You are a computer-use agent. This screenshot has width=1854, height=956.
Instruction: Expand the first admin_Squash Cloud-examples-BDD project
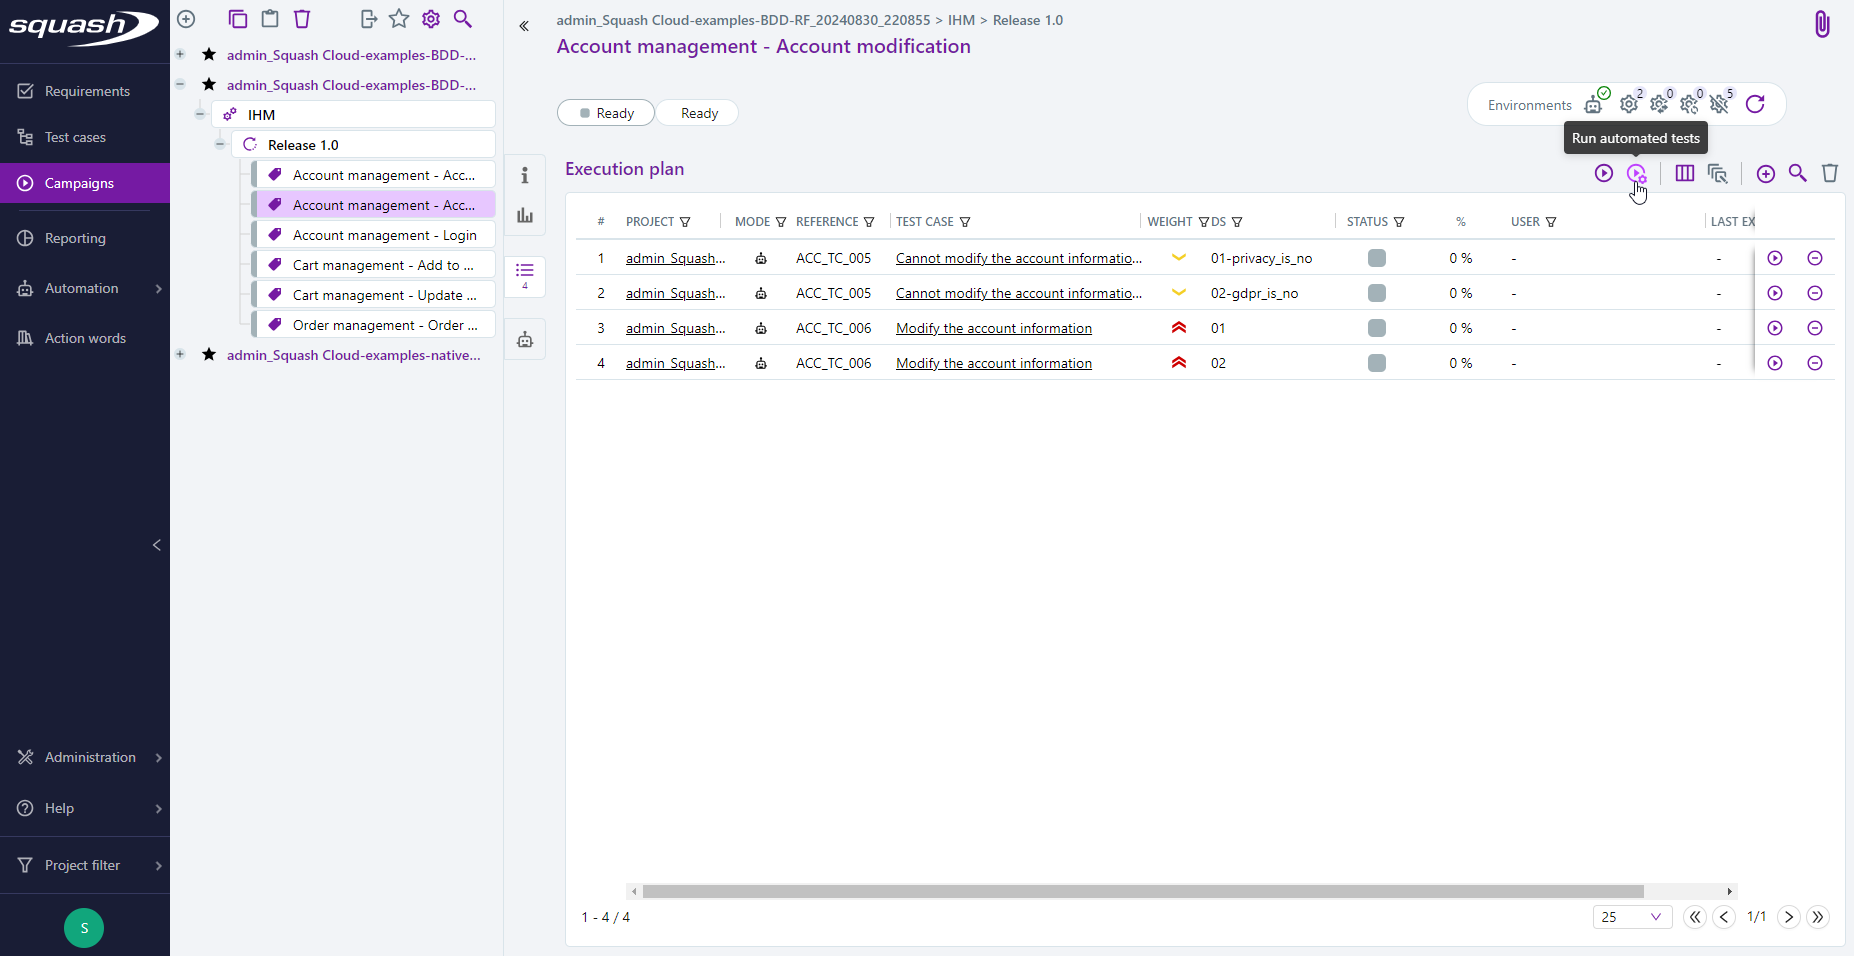point(180,54)
